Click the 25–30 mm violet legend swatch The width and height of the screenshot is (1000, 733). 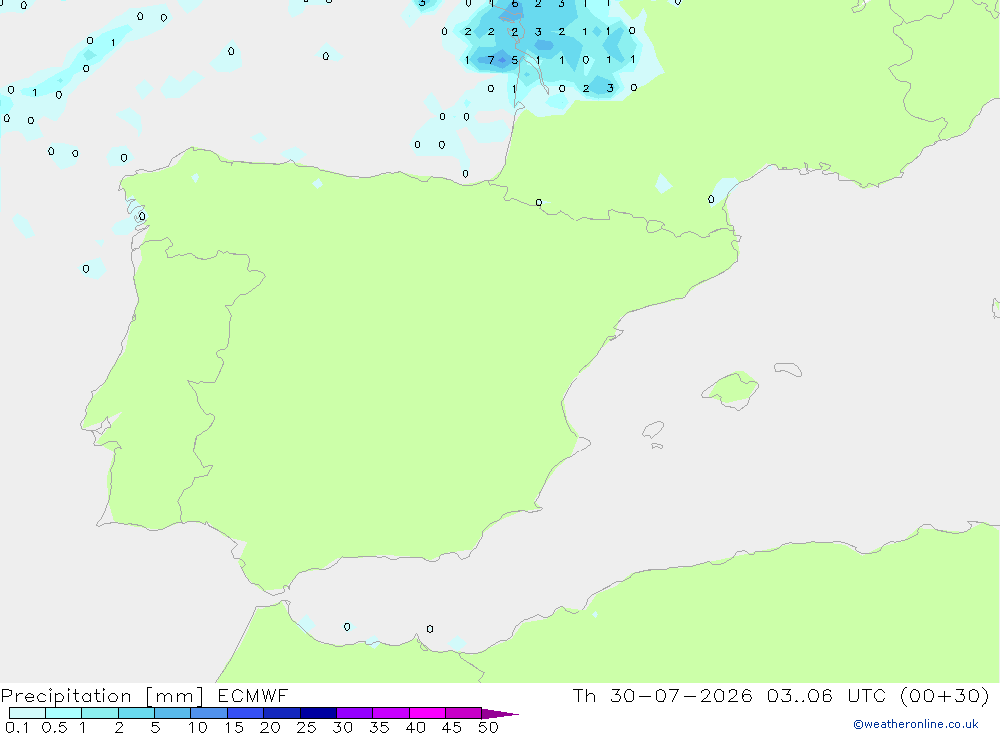[318, 713]
